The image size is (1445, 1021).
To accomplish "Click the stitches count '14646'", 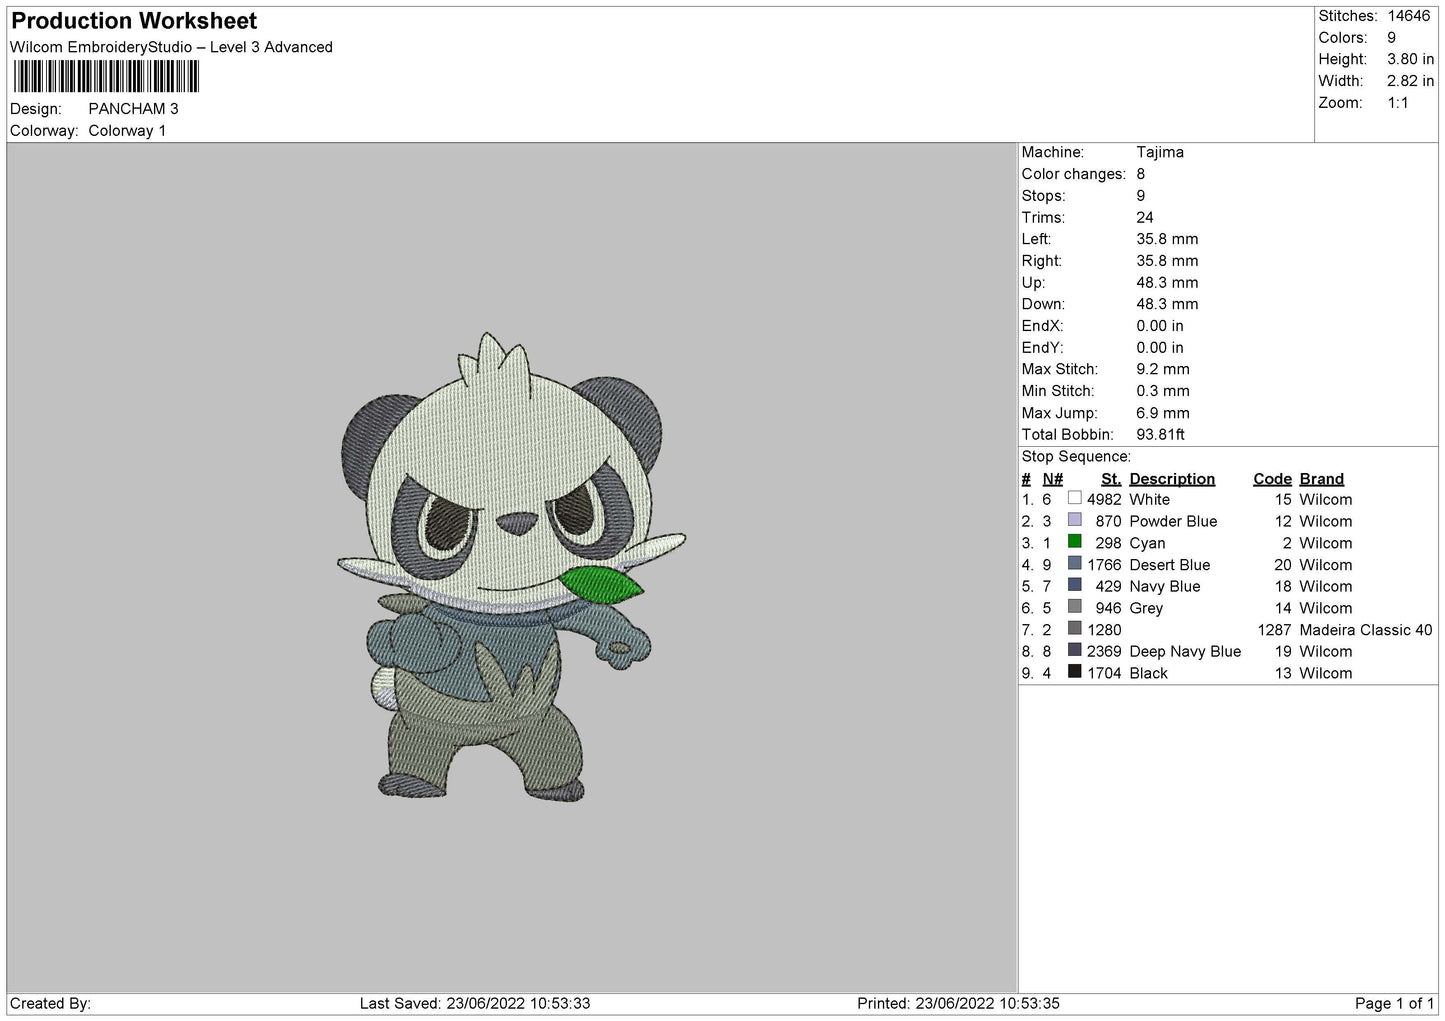I will (x=1408, y=16).
